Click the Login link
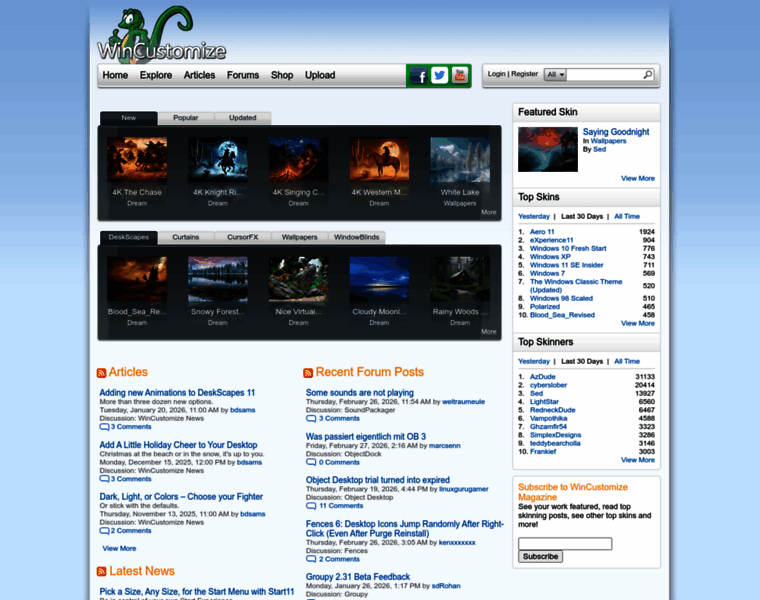The width and height of the screenshot is (760, 600). pos(496,74)
